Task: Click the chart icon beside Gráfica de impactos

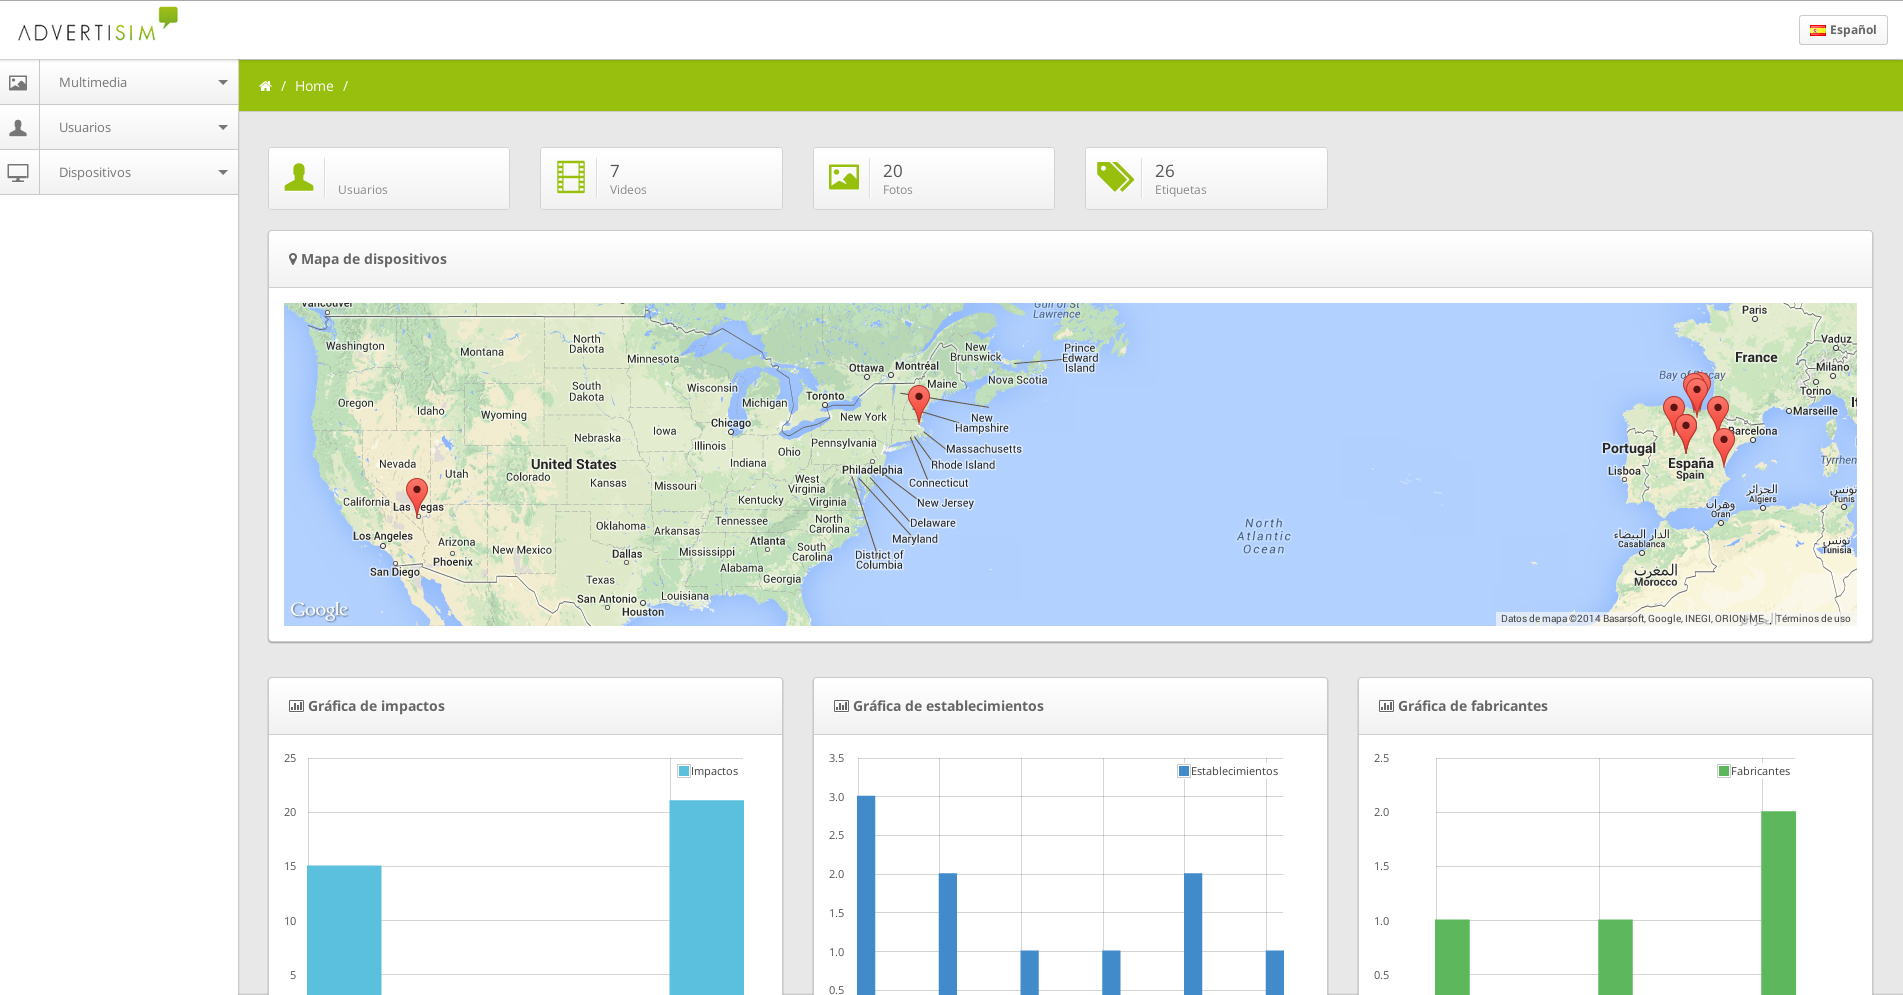Action: (296, 706)
